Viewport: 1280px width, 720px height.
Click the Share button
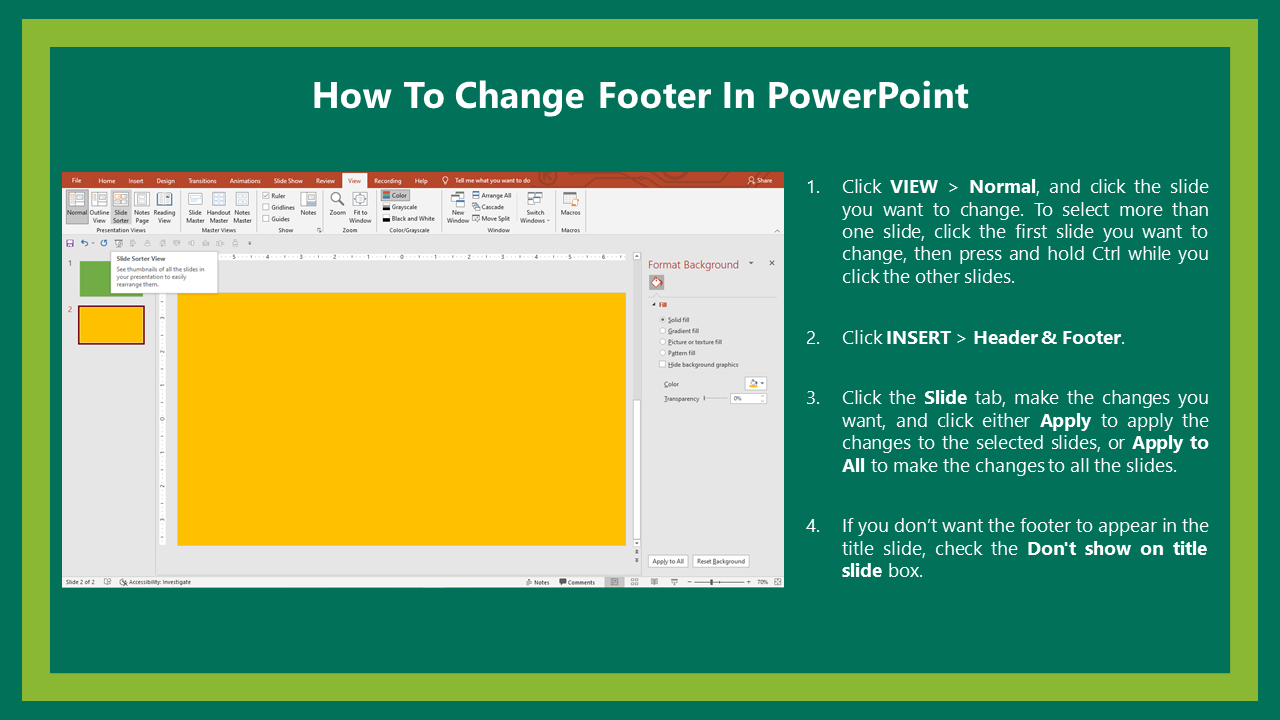(x=760, y=180)
